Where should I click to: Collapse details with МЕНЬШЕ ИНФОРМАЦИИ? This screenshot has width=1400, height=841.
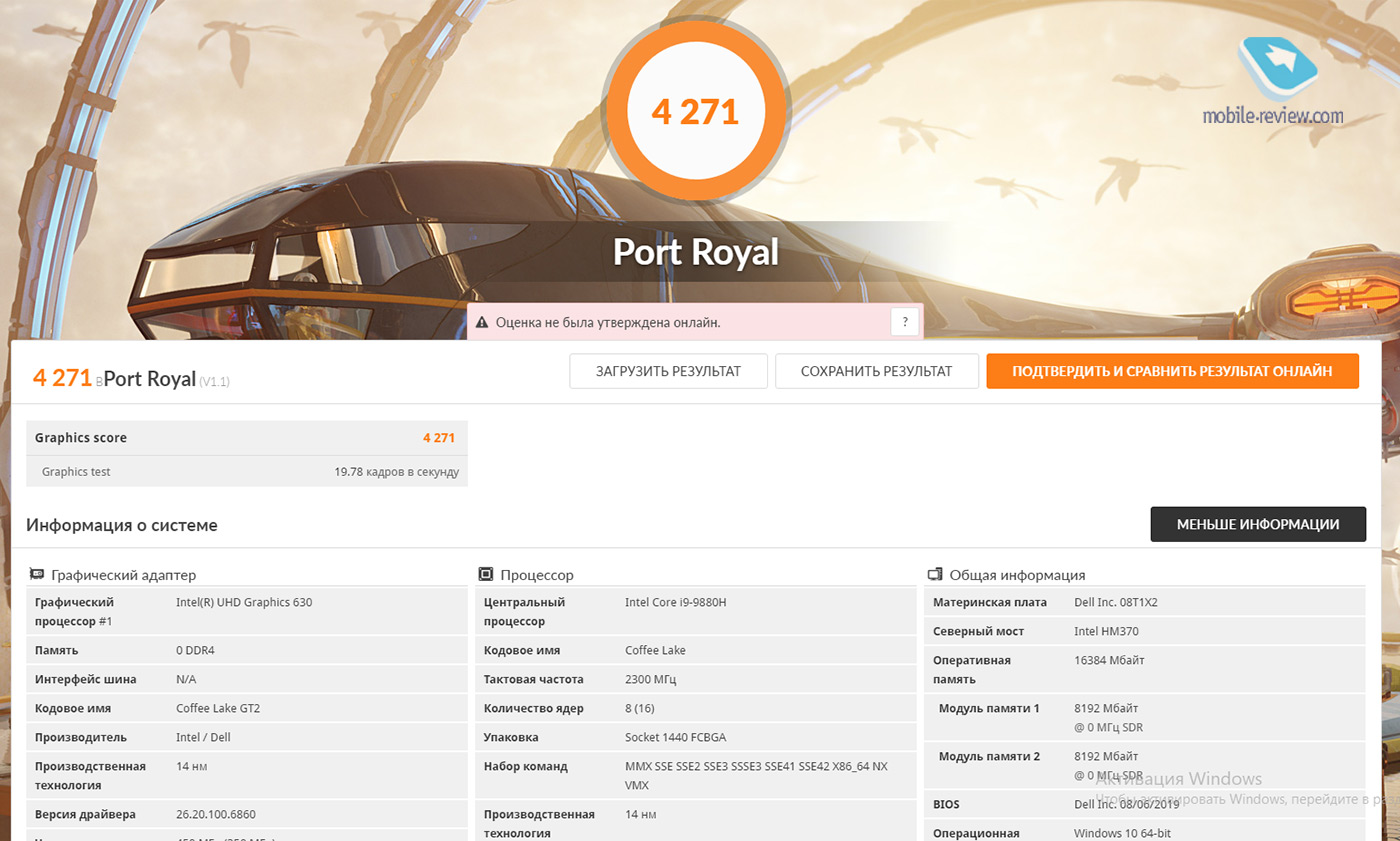click(1258, 524)
